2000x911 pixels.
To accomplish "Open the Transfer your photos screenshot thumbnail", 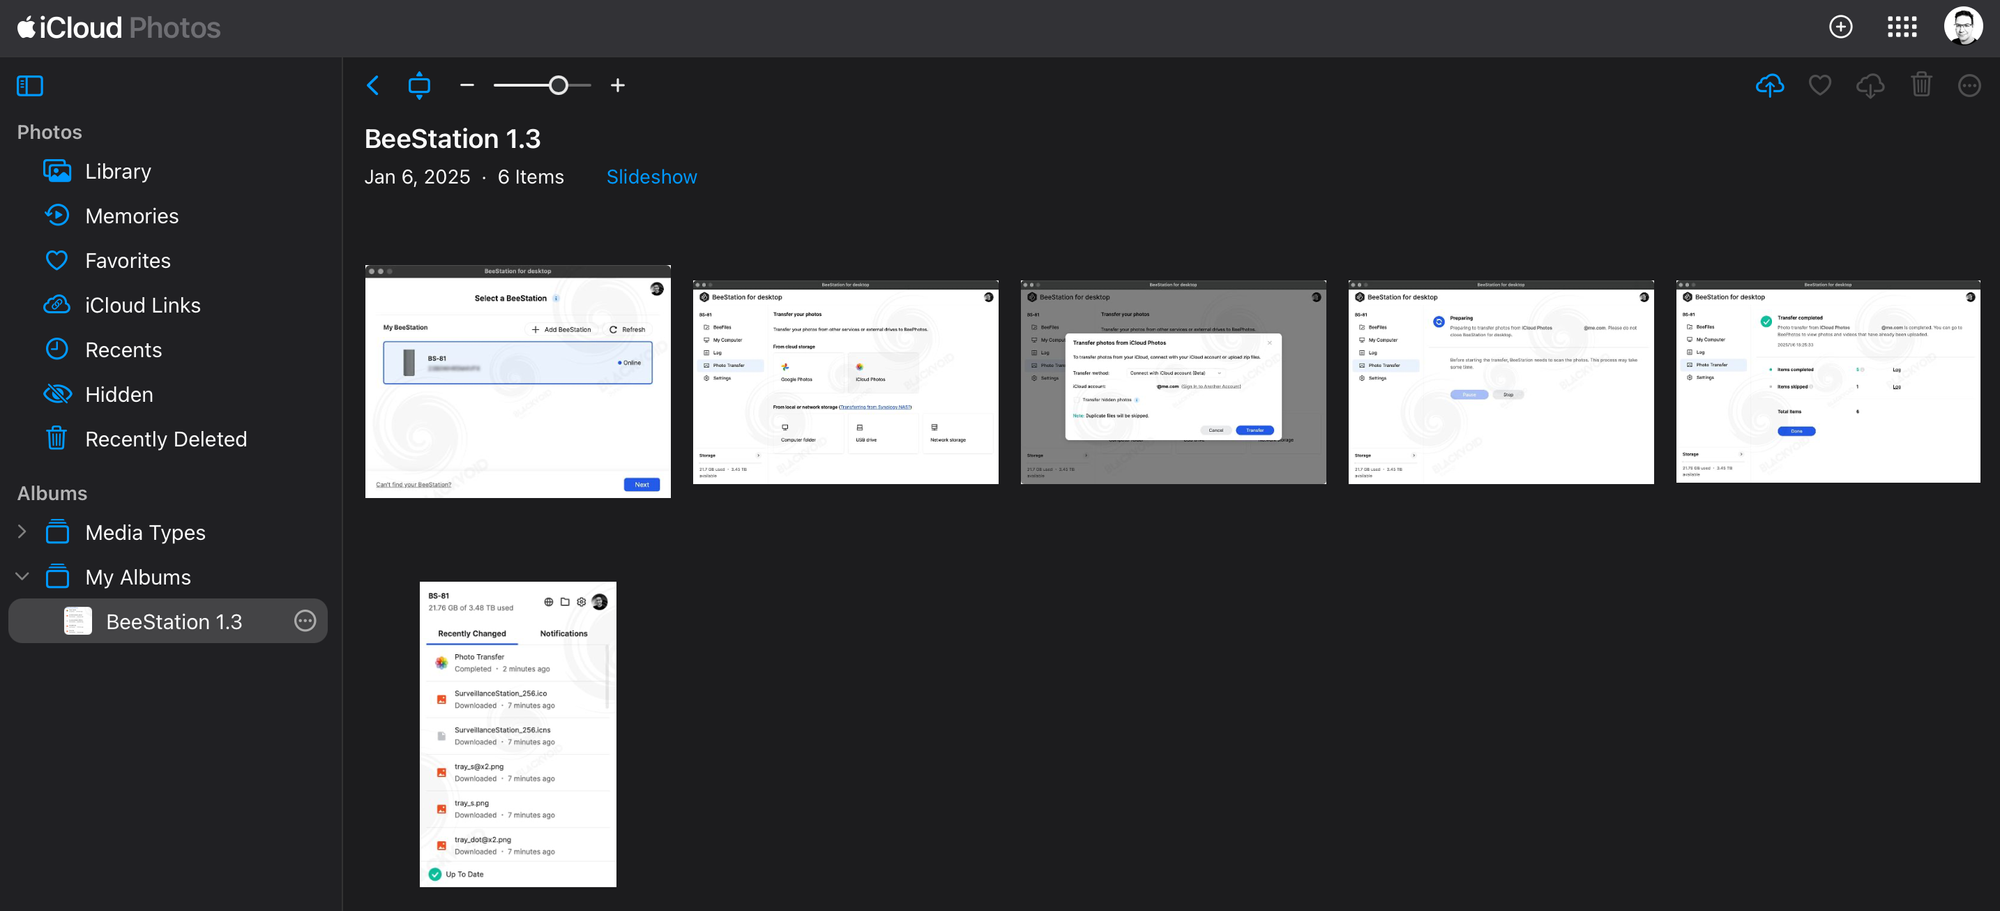I will (846, 382).
